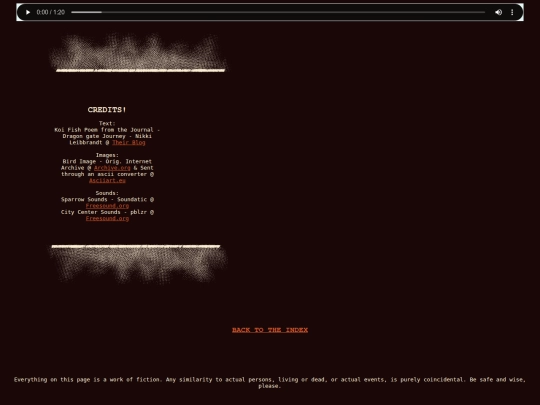Open the Their Blog link
Image resolution: width=540 pixels, height=405 pixels.
point(128,143)
